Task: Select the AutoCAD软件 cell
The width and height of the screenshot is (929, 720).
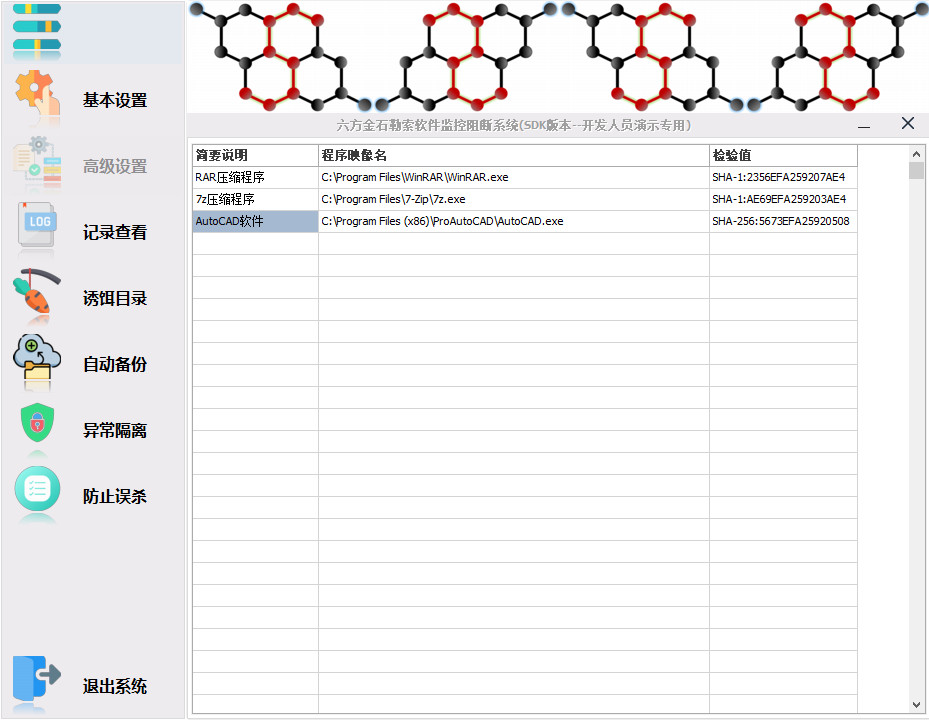Action: [x=255, y=221]
